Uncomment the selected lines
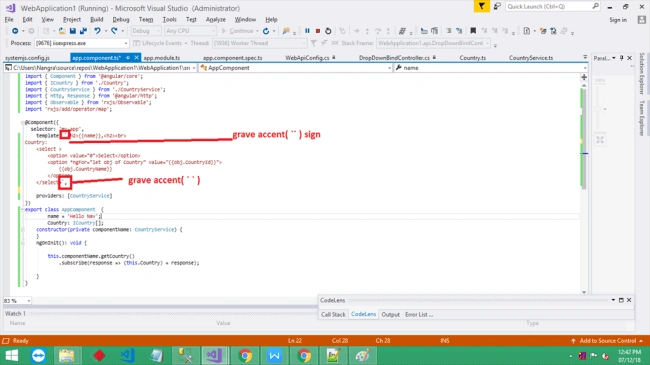 (459, 31)
